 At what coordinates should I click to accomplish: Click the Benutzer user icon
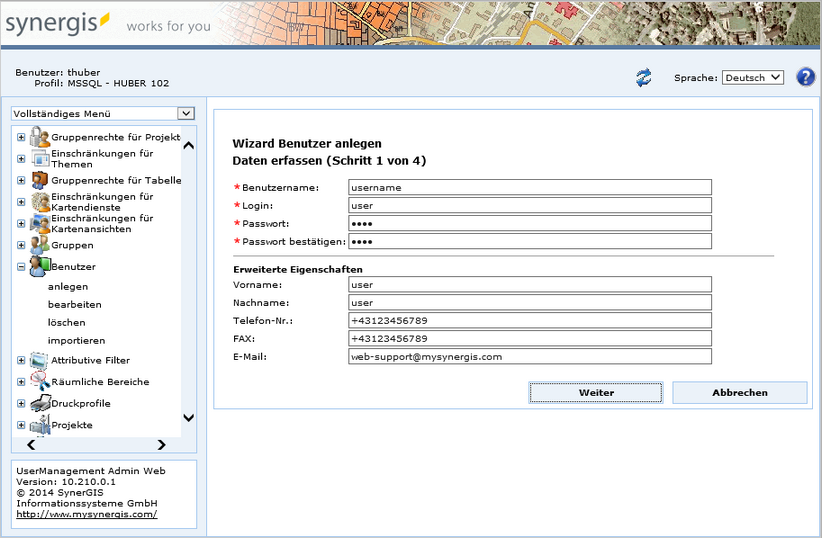39,267
